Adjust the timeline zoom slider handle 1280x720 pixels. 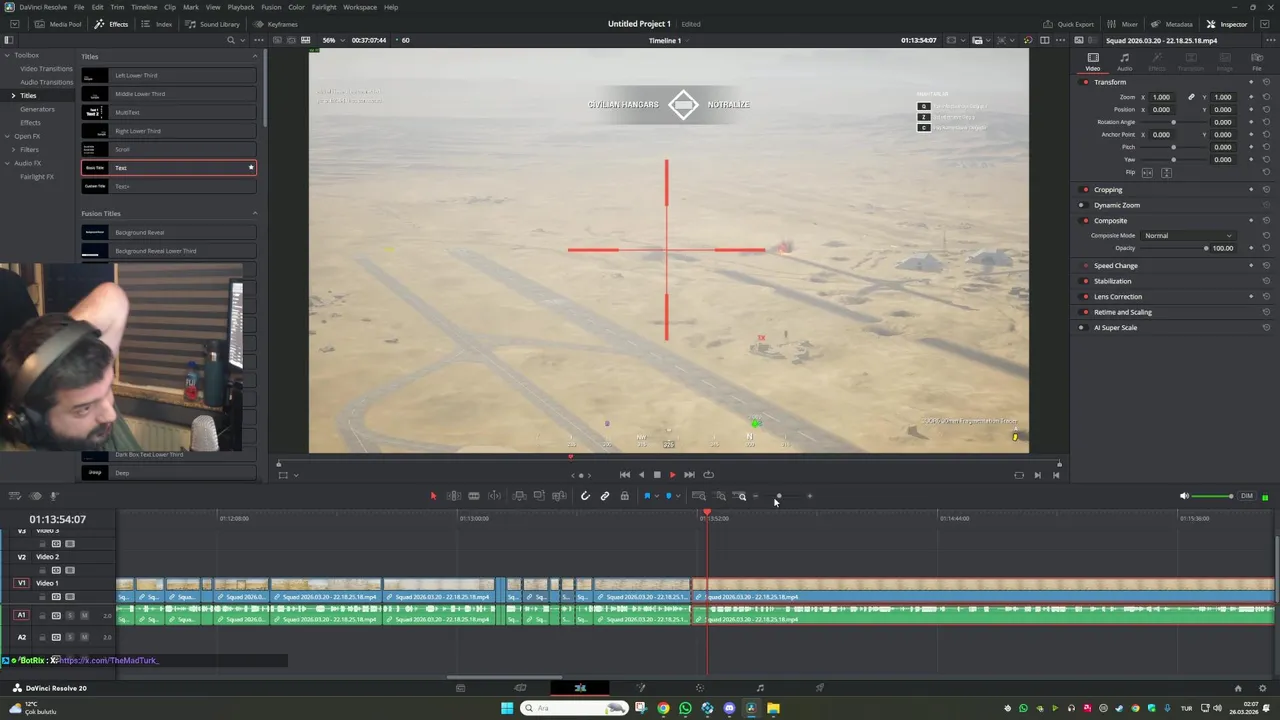tap(779, 496)
